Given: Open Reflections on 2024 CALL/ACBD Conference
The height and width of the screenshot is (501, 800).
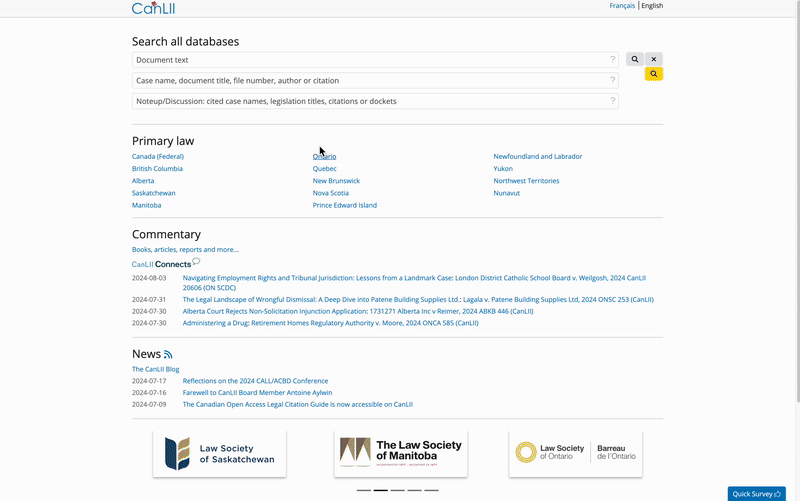Looking at the screenshot, I should pos(255,381).
